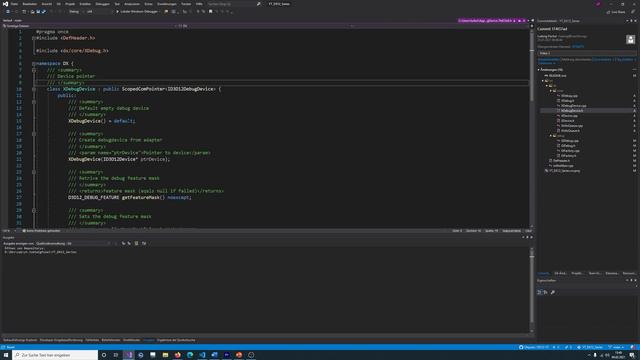Clear all output in Ausgabe panel
The width and height of the screenshot is (640, 360).
click(x=136, y=243)
